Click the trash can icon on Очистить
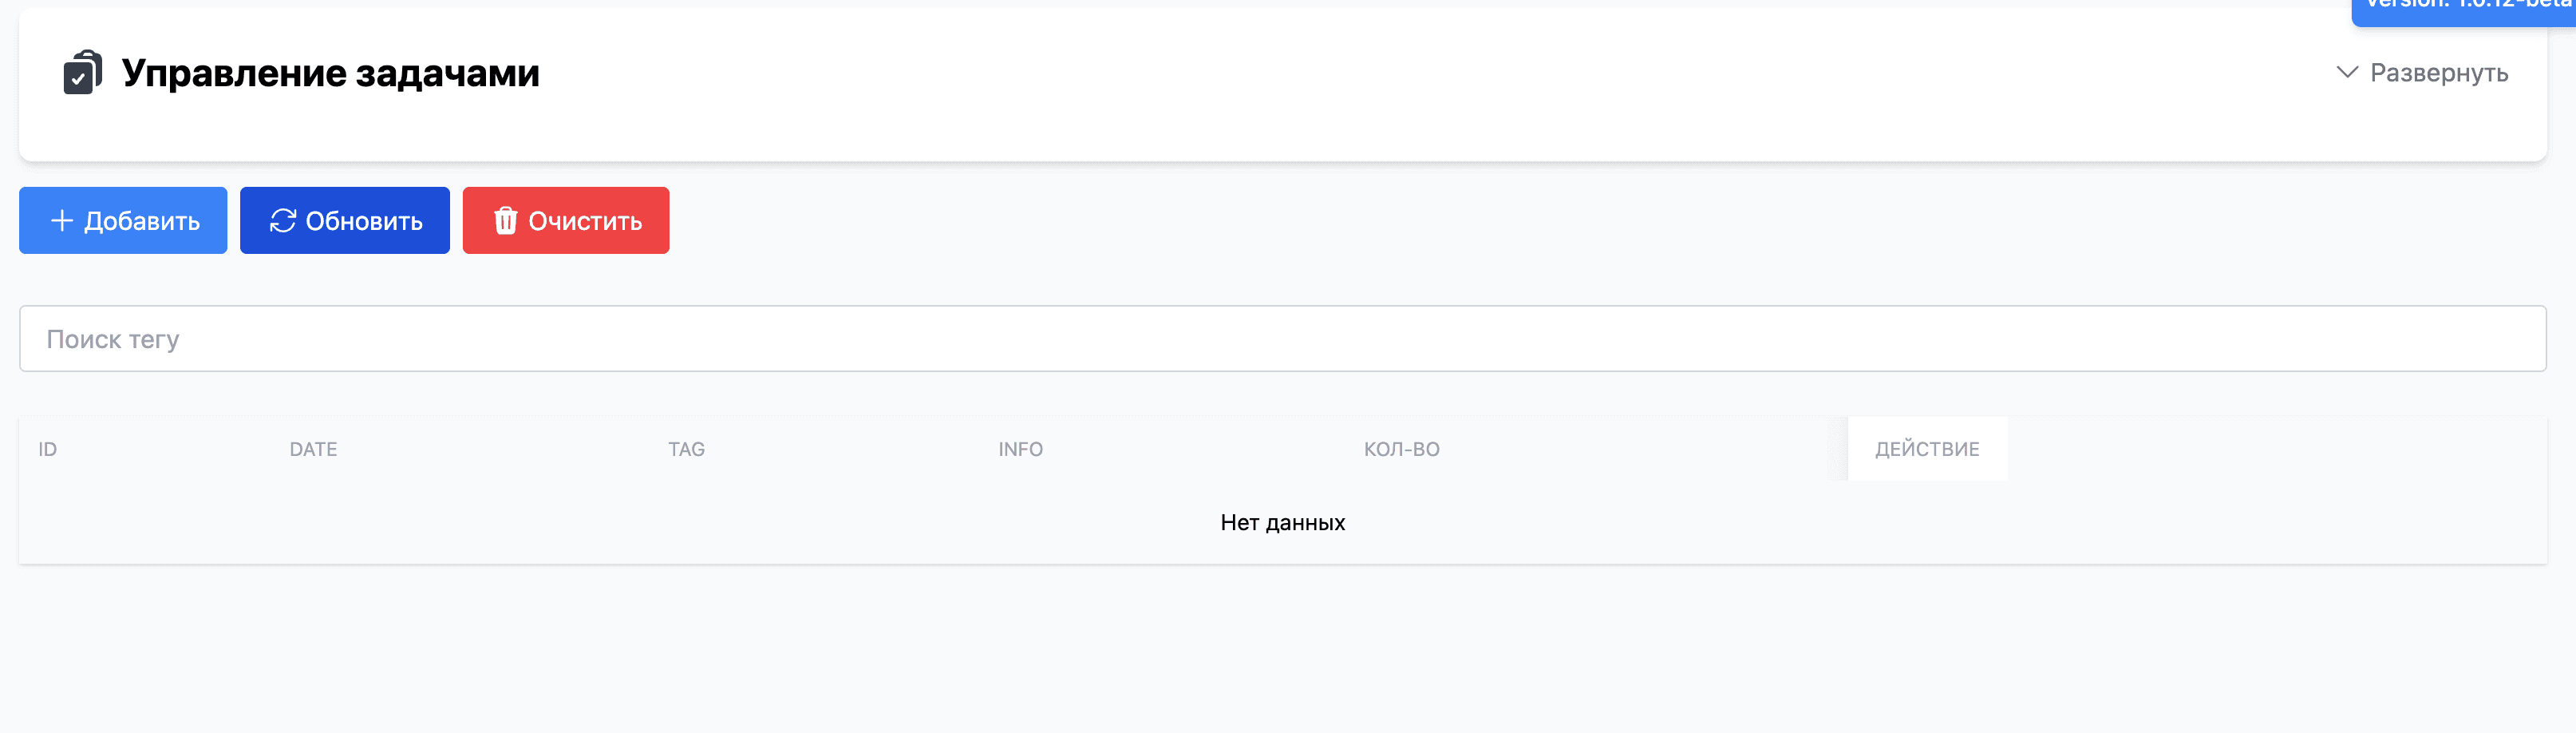 (x=506, y=221)
